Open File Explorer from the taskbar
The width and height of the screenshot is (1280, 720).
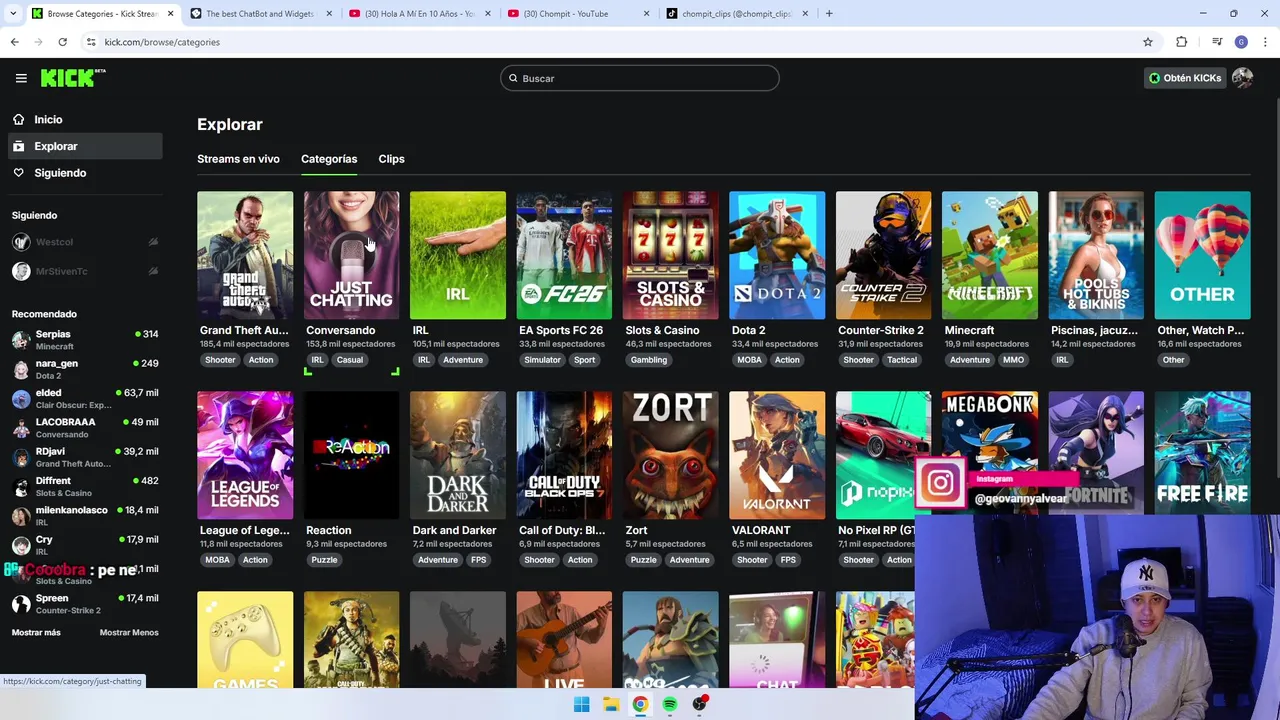coord(610,704)
